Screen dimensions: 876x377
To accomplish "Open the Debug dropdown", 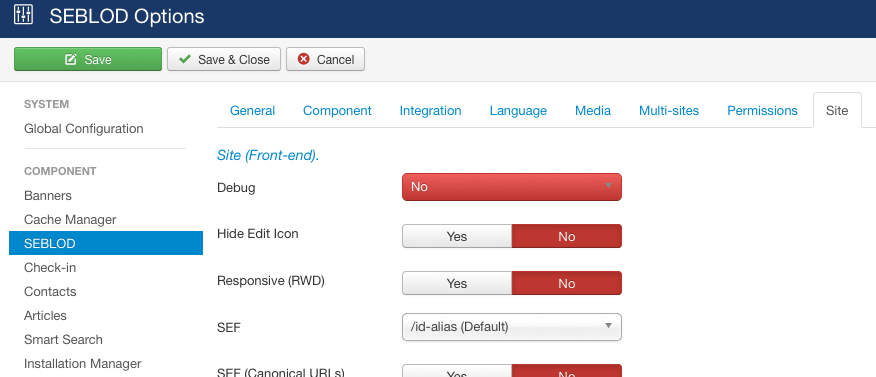I will (x=512, y=187).
